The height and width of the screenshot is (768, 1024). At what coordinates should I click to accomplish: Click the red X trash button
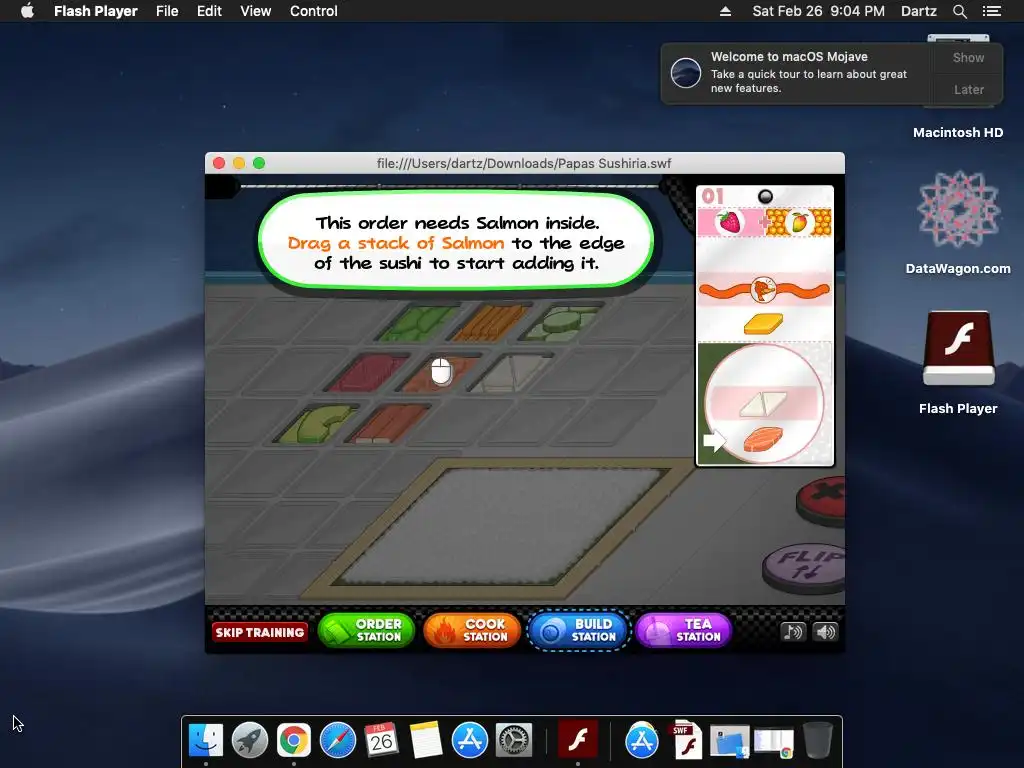coord(822,502)
